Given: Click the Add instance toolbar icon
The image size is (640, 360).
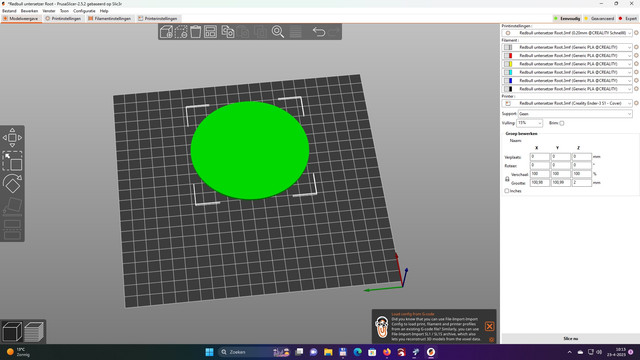Looking at the screenshot, I should (260, 32).
